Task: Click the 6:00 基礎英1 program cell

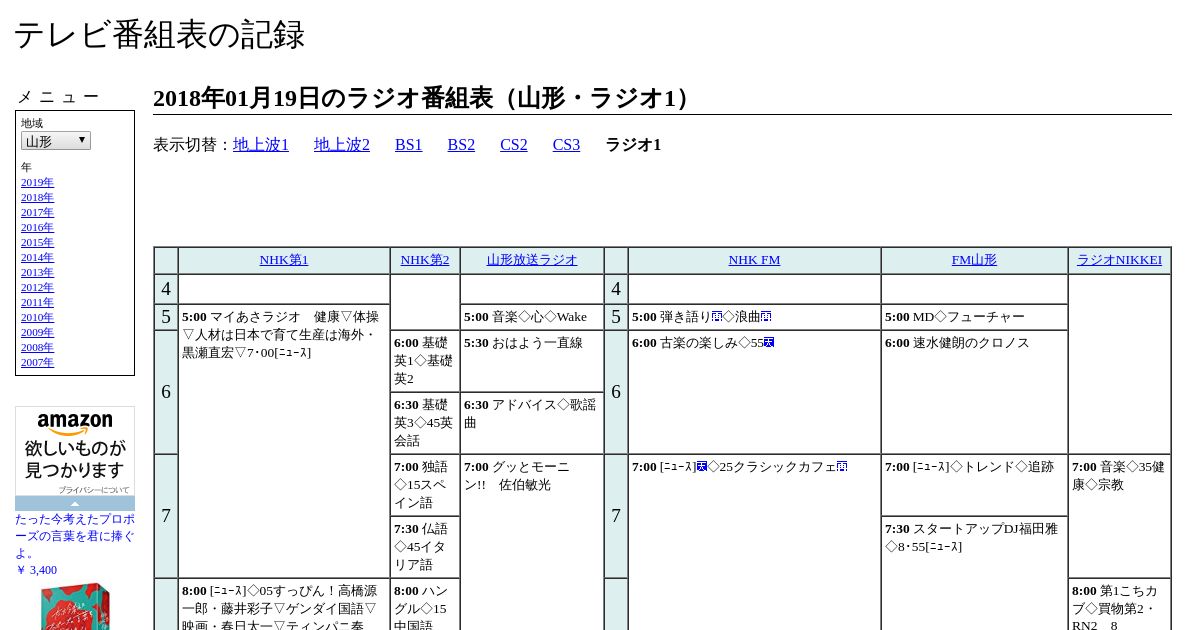Action: pos(425,361)
